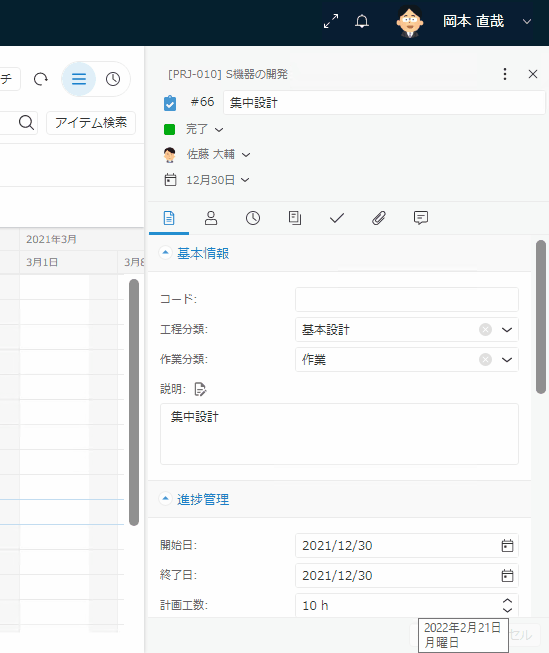
Task: Open the comments speech bubble tab
Action: pyautogui.click(x=421, y=218)
